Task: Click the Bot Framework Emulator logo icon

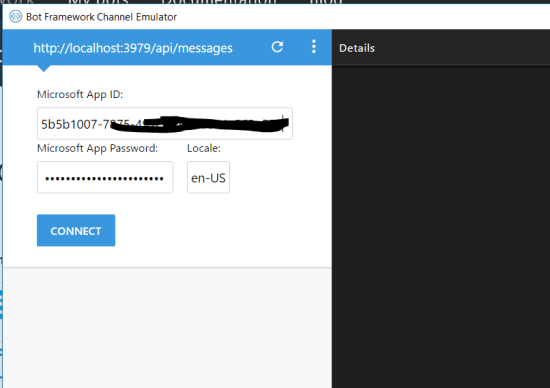Action: 15,16
